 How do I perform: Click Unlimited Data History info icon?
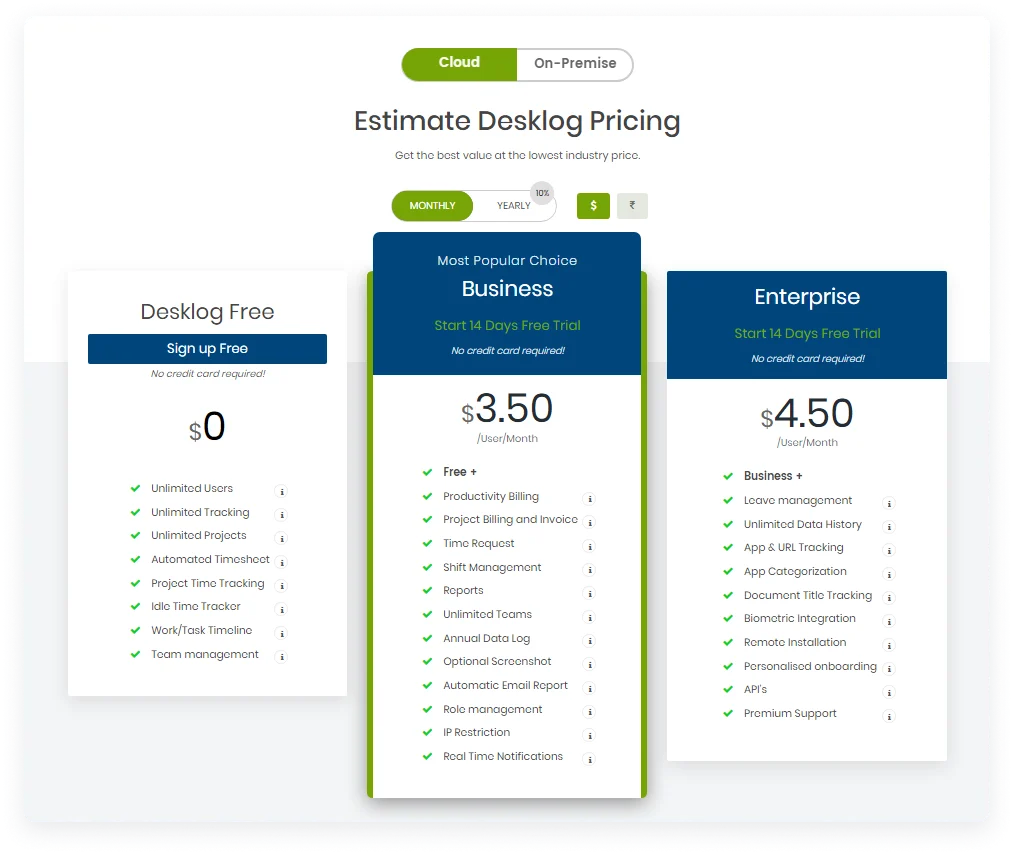click(889, 527)
